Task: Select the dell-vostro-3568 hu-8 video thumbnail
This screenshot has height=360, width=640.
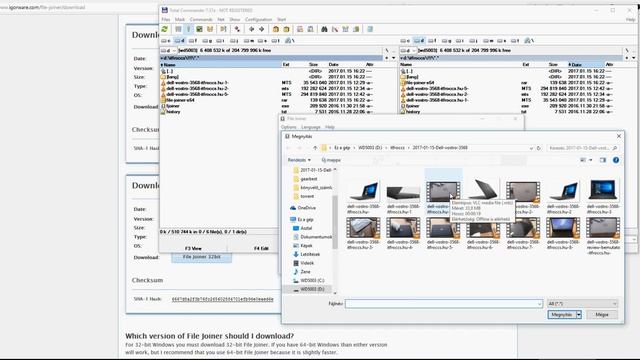Action: 563,233
